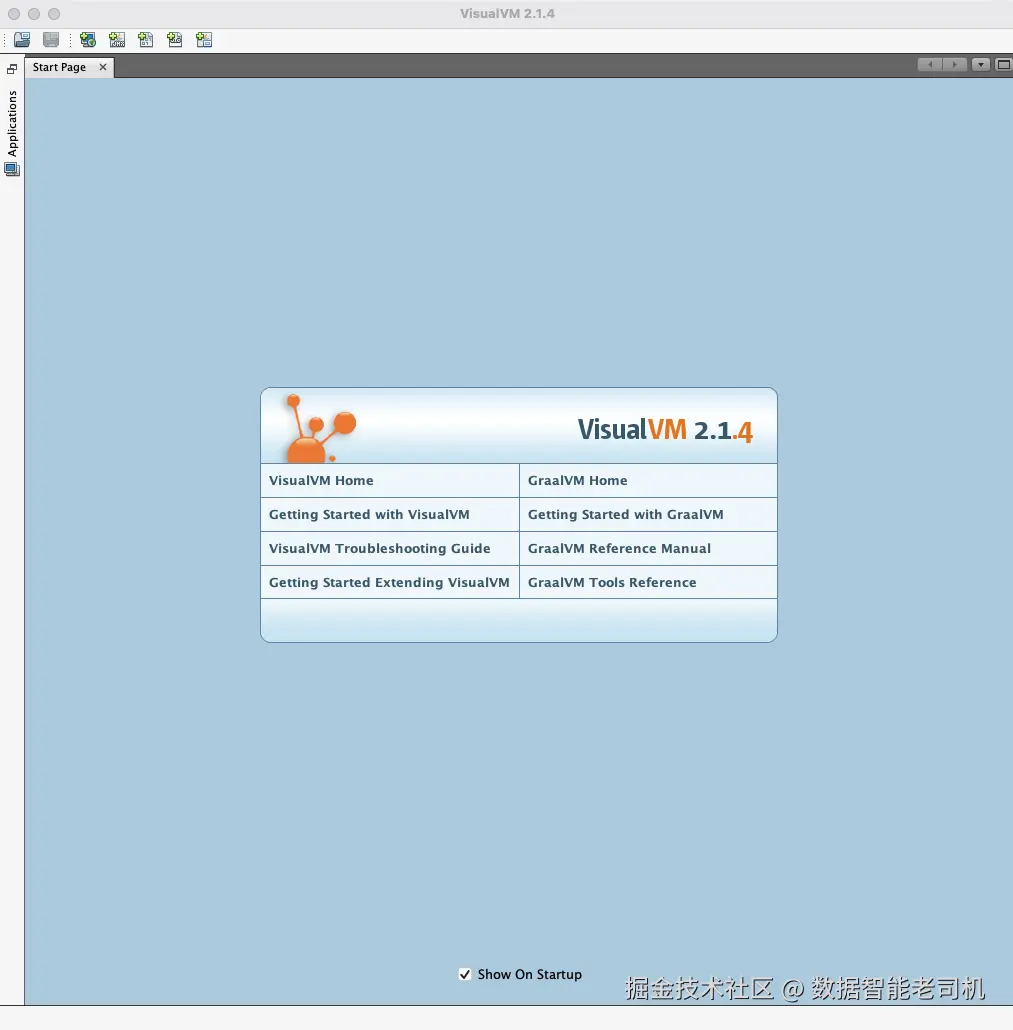1013x1030 pixels.
Task: Add a remote host via toolbar icon
Action: pyautogui.click(x=87, y=40)
